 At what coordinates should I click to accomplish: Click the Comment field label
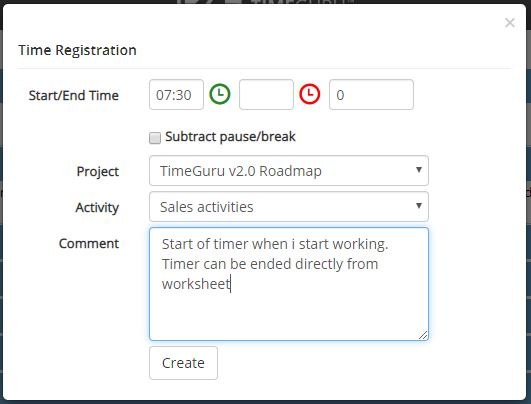(89, 243)
